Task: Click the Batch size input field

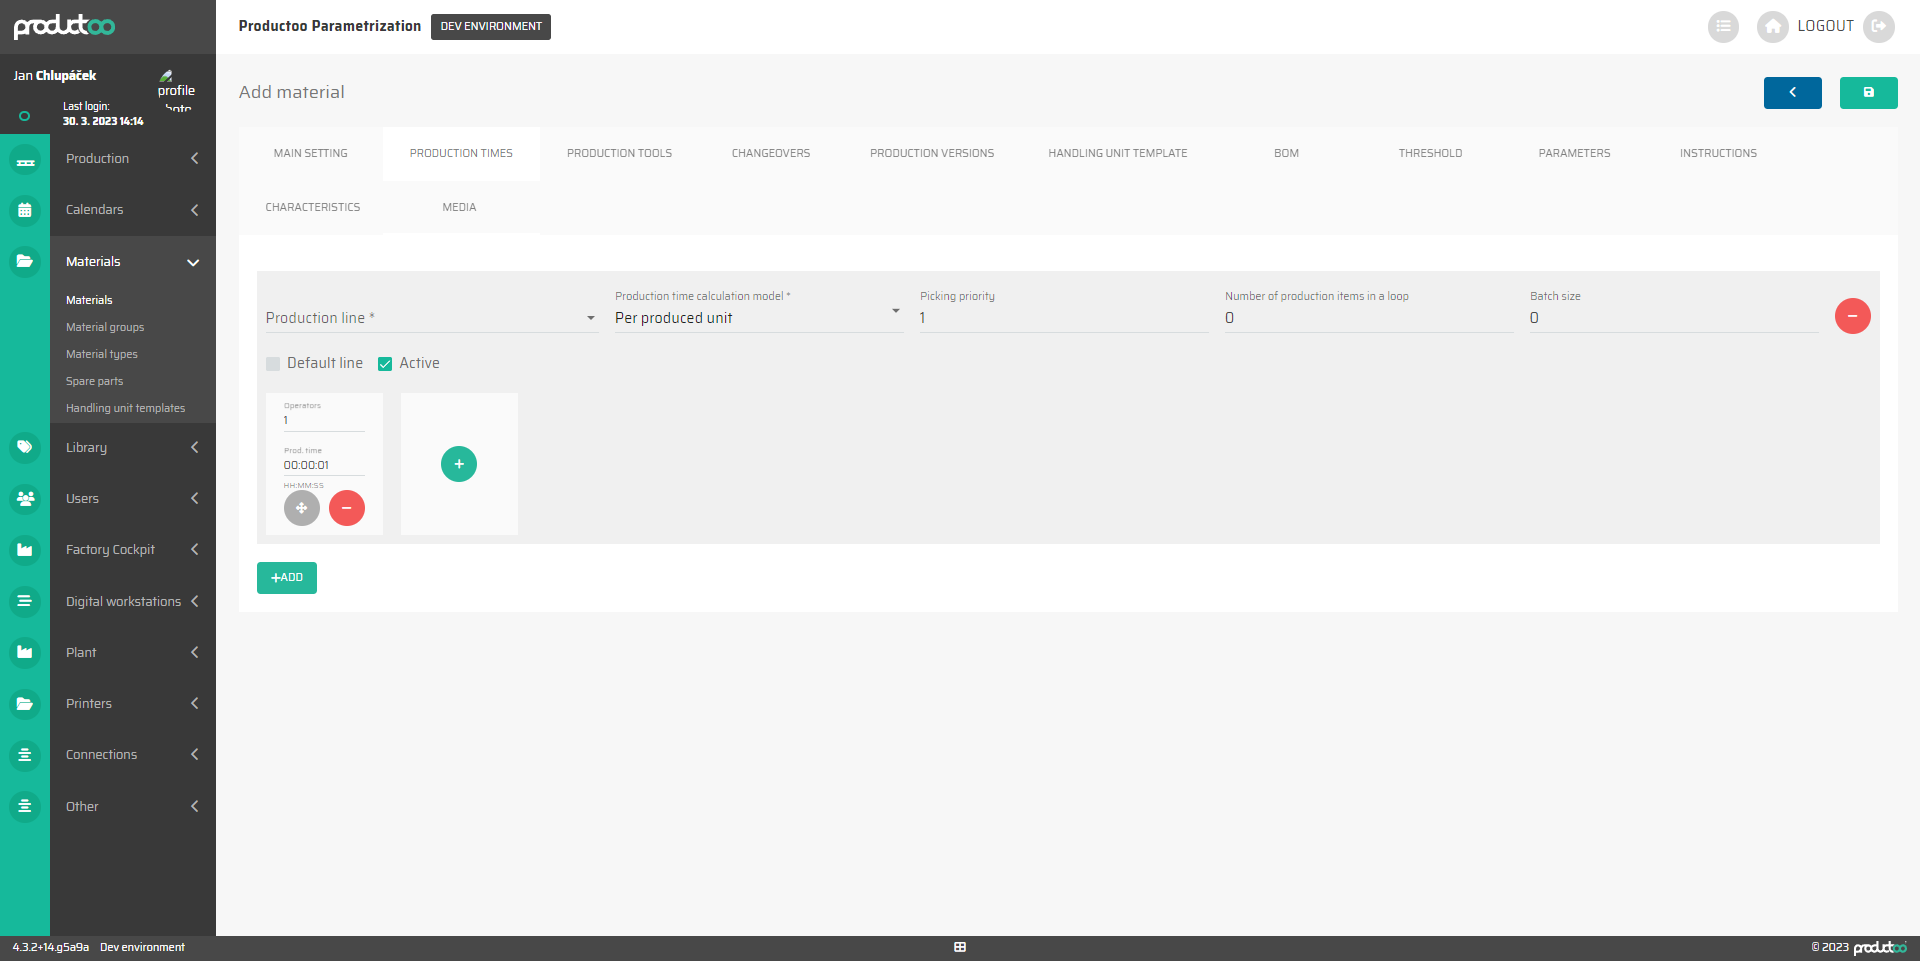Action: coord(1672,318)
